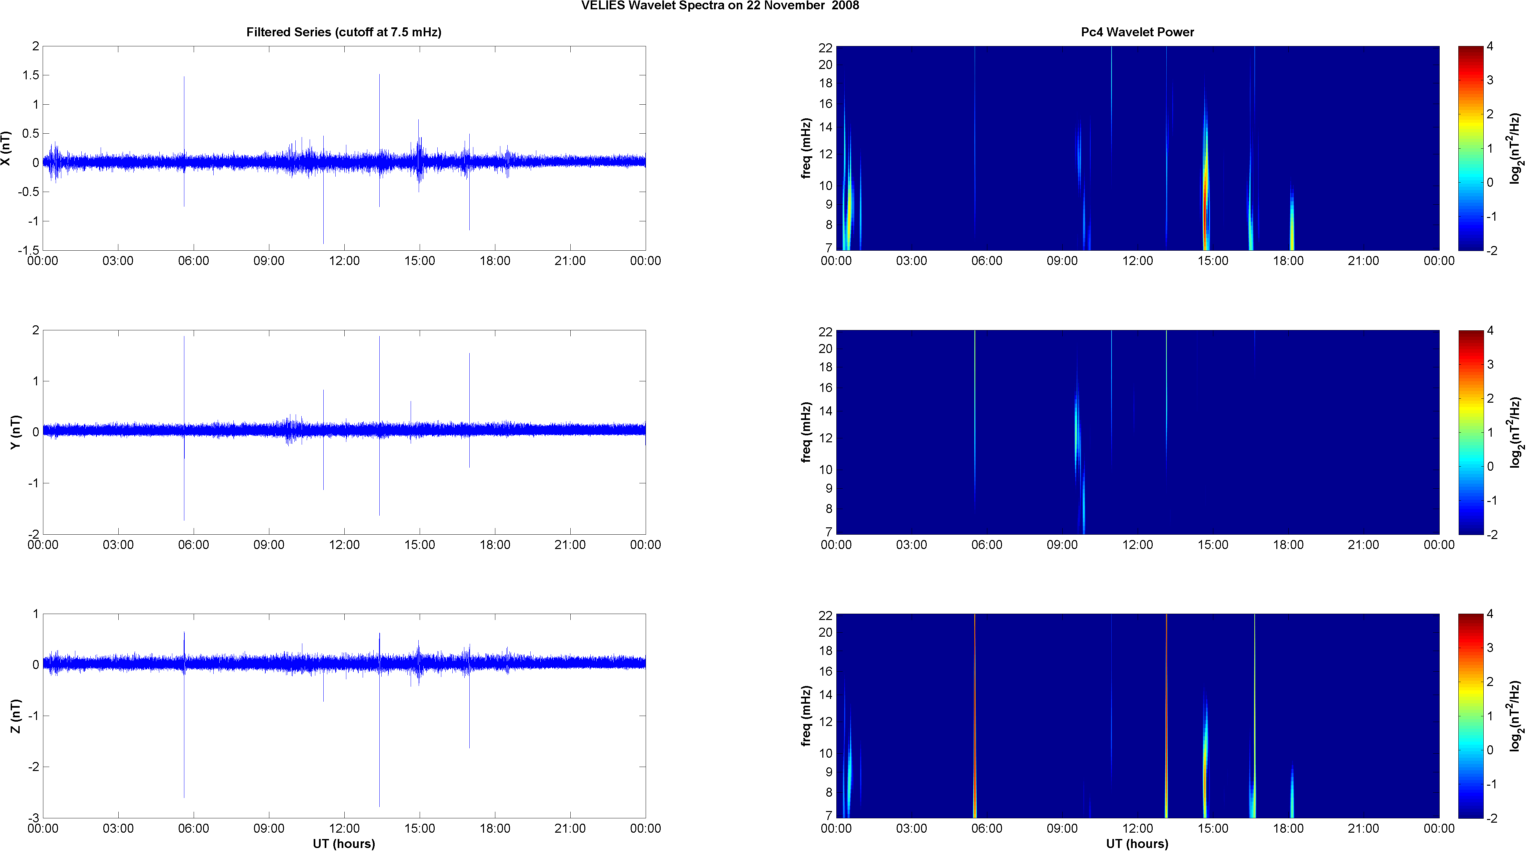Click the bottom spectrogram's color scale bar
Viewport: 1526px width, 851px height.
(1470, 716)
